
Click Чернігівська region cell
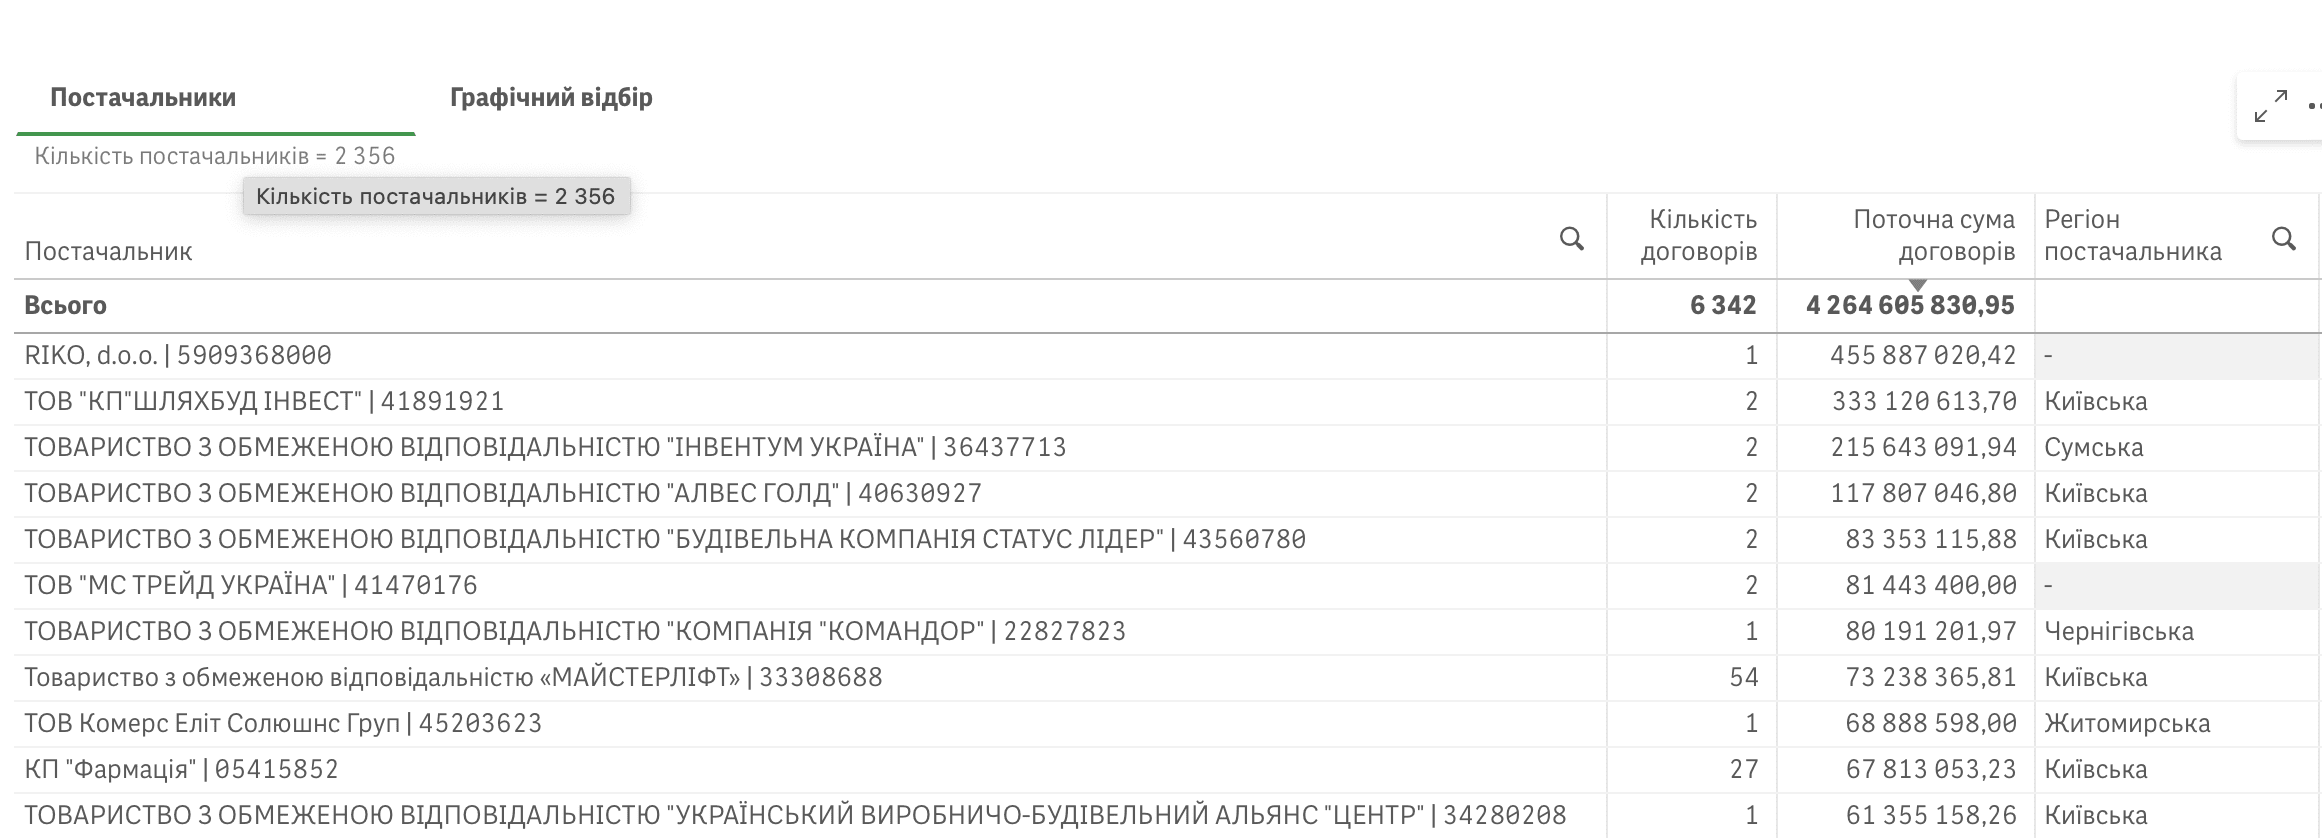2118,632
